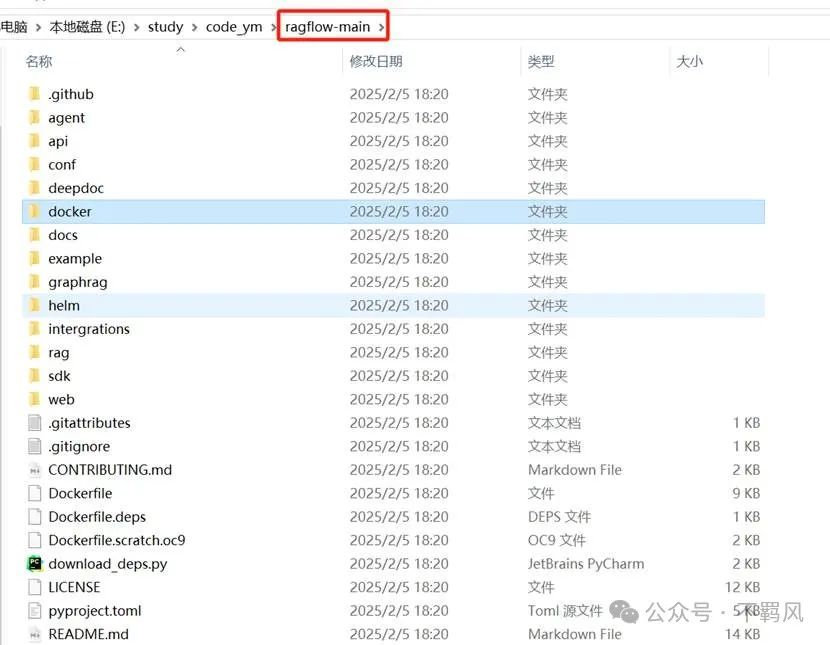Go to 本地磁盘 (E:) in the address bar
Screen dimensions: 830x645
click(x=87, y=27)
